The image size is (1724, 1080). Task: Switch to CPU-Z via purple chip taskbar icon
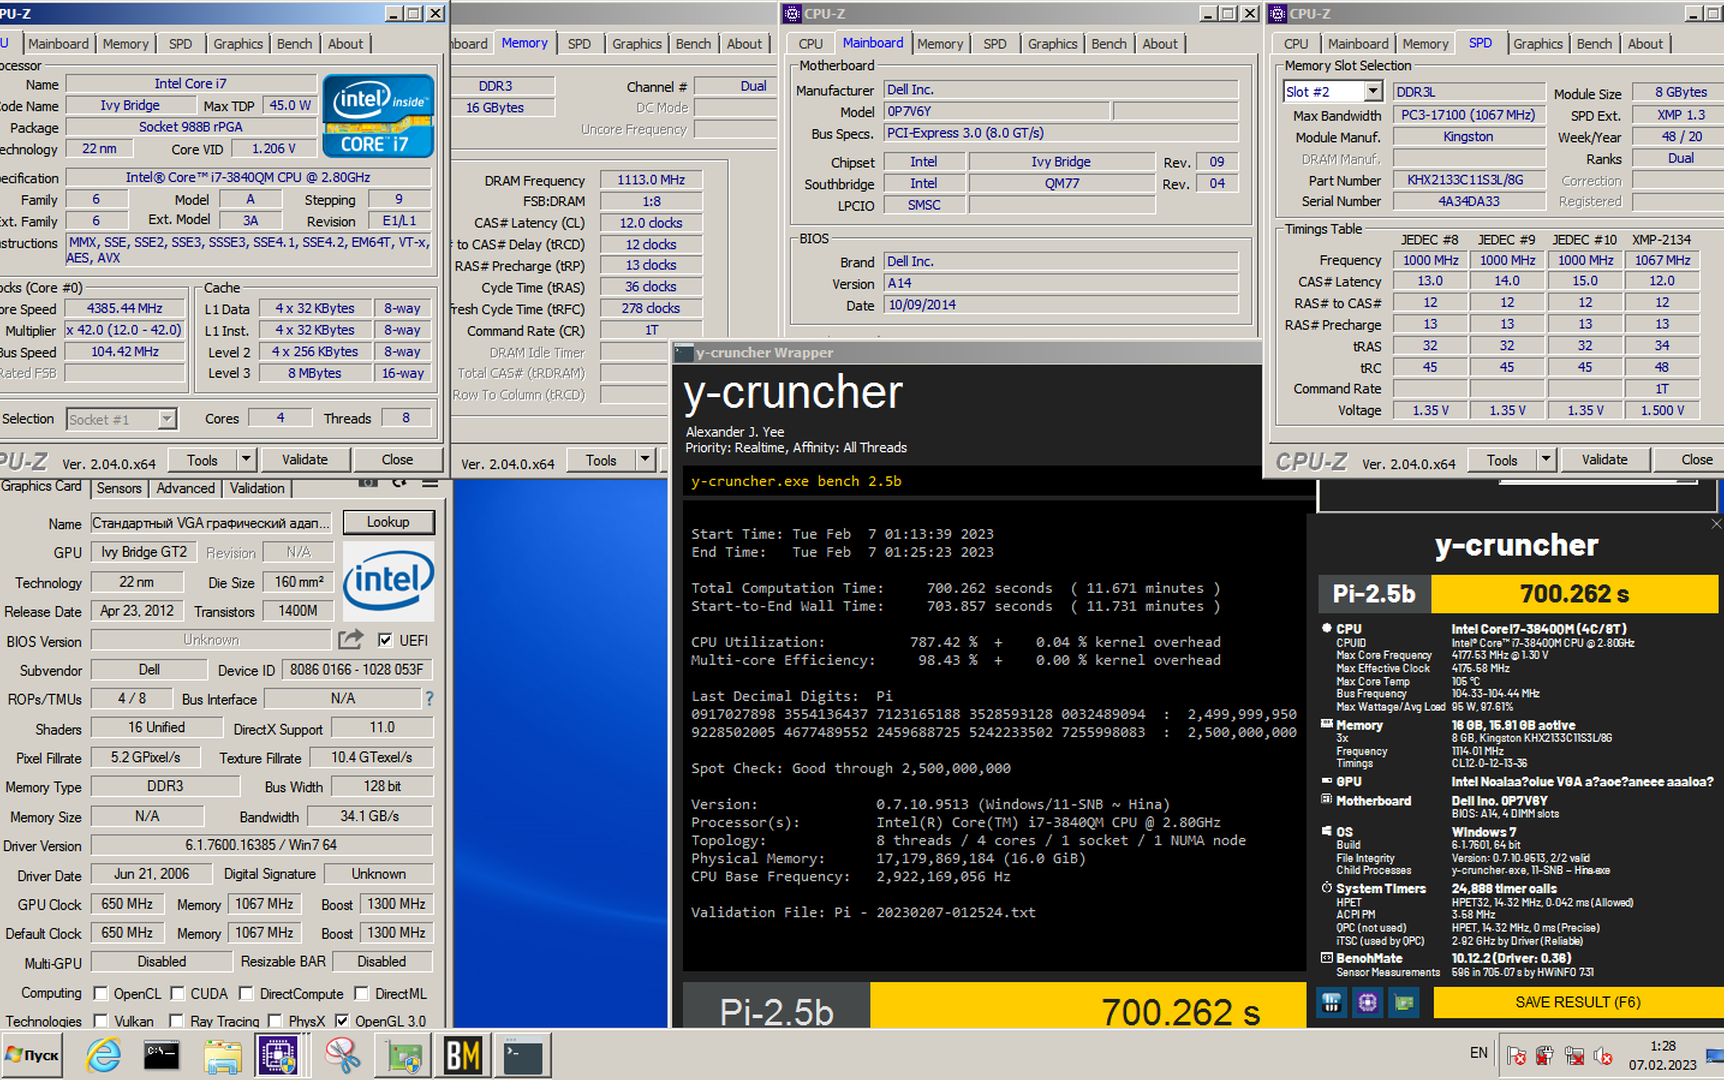[278, 1055]
